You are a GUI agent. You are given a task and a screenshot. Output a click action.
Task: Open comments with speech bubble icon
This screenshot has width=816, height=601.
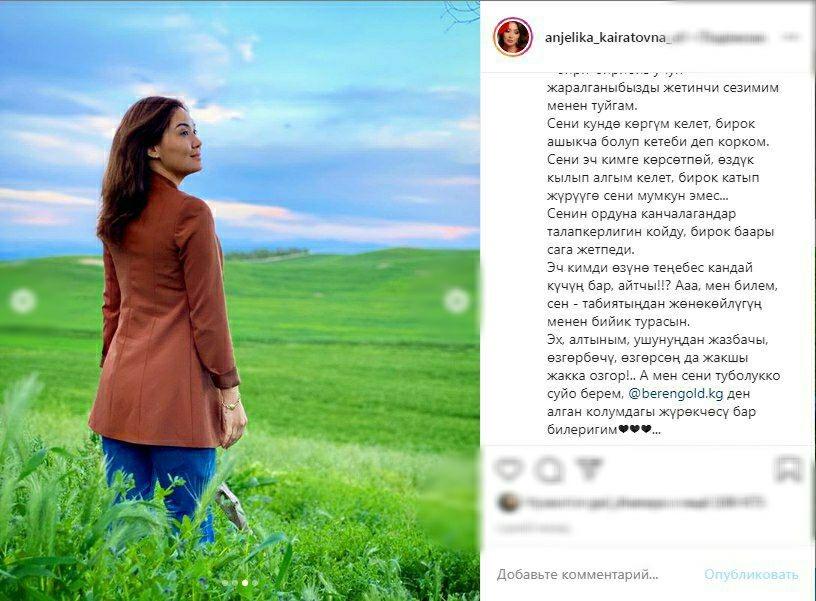[x=549, y=469]
